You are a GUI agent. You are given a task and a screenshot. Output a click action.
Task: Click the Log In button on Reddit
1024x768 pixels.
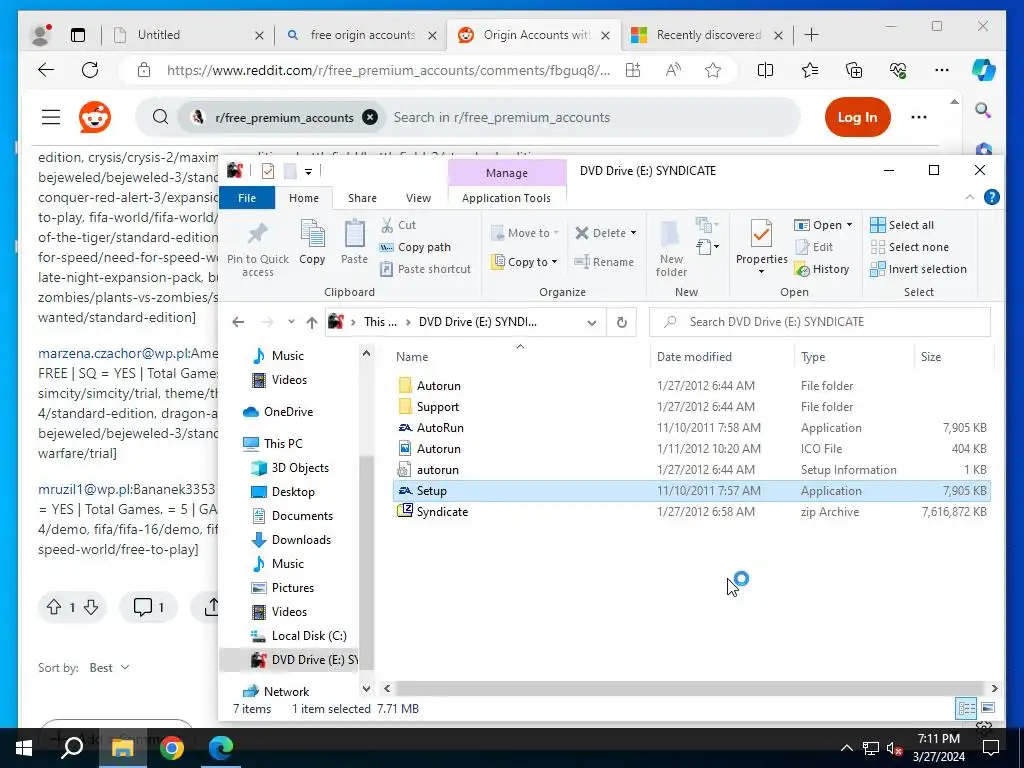click(857, 118)
